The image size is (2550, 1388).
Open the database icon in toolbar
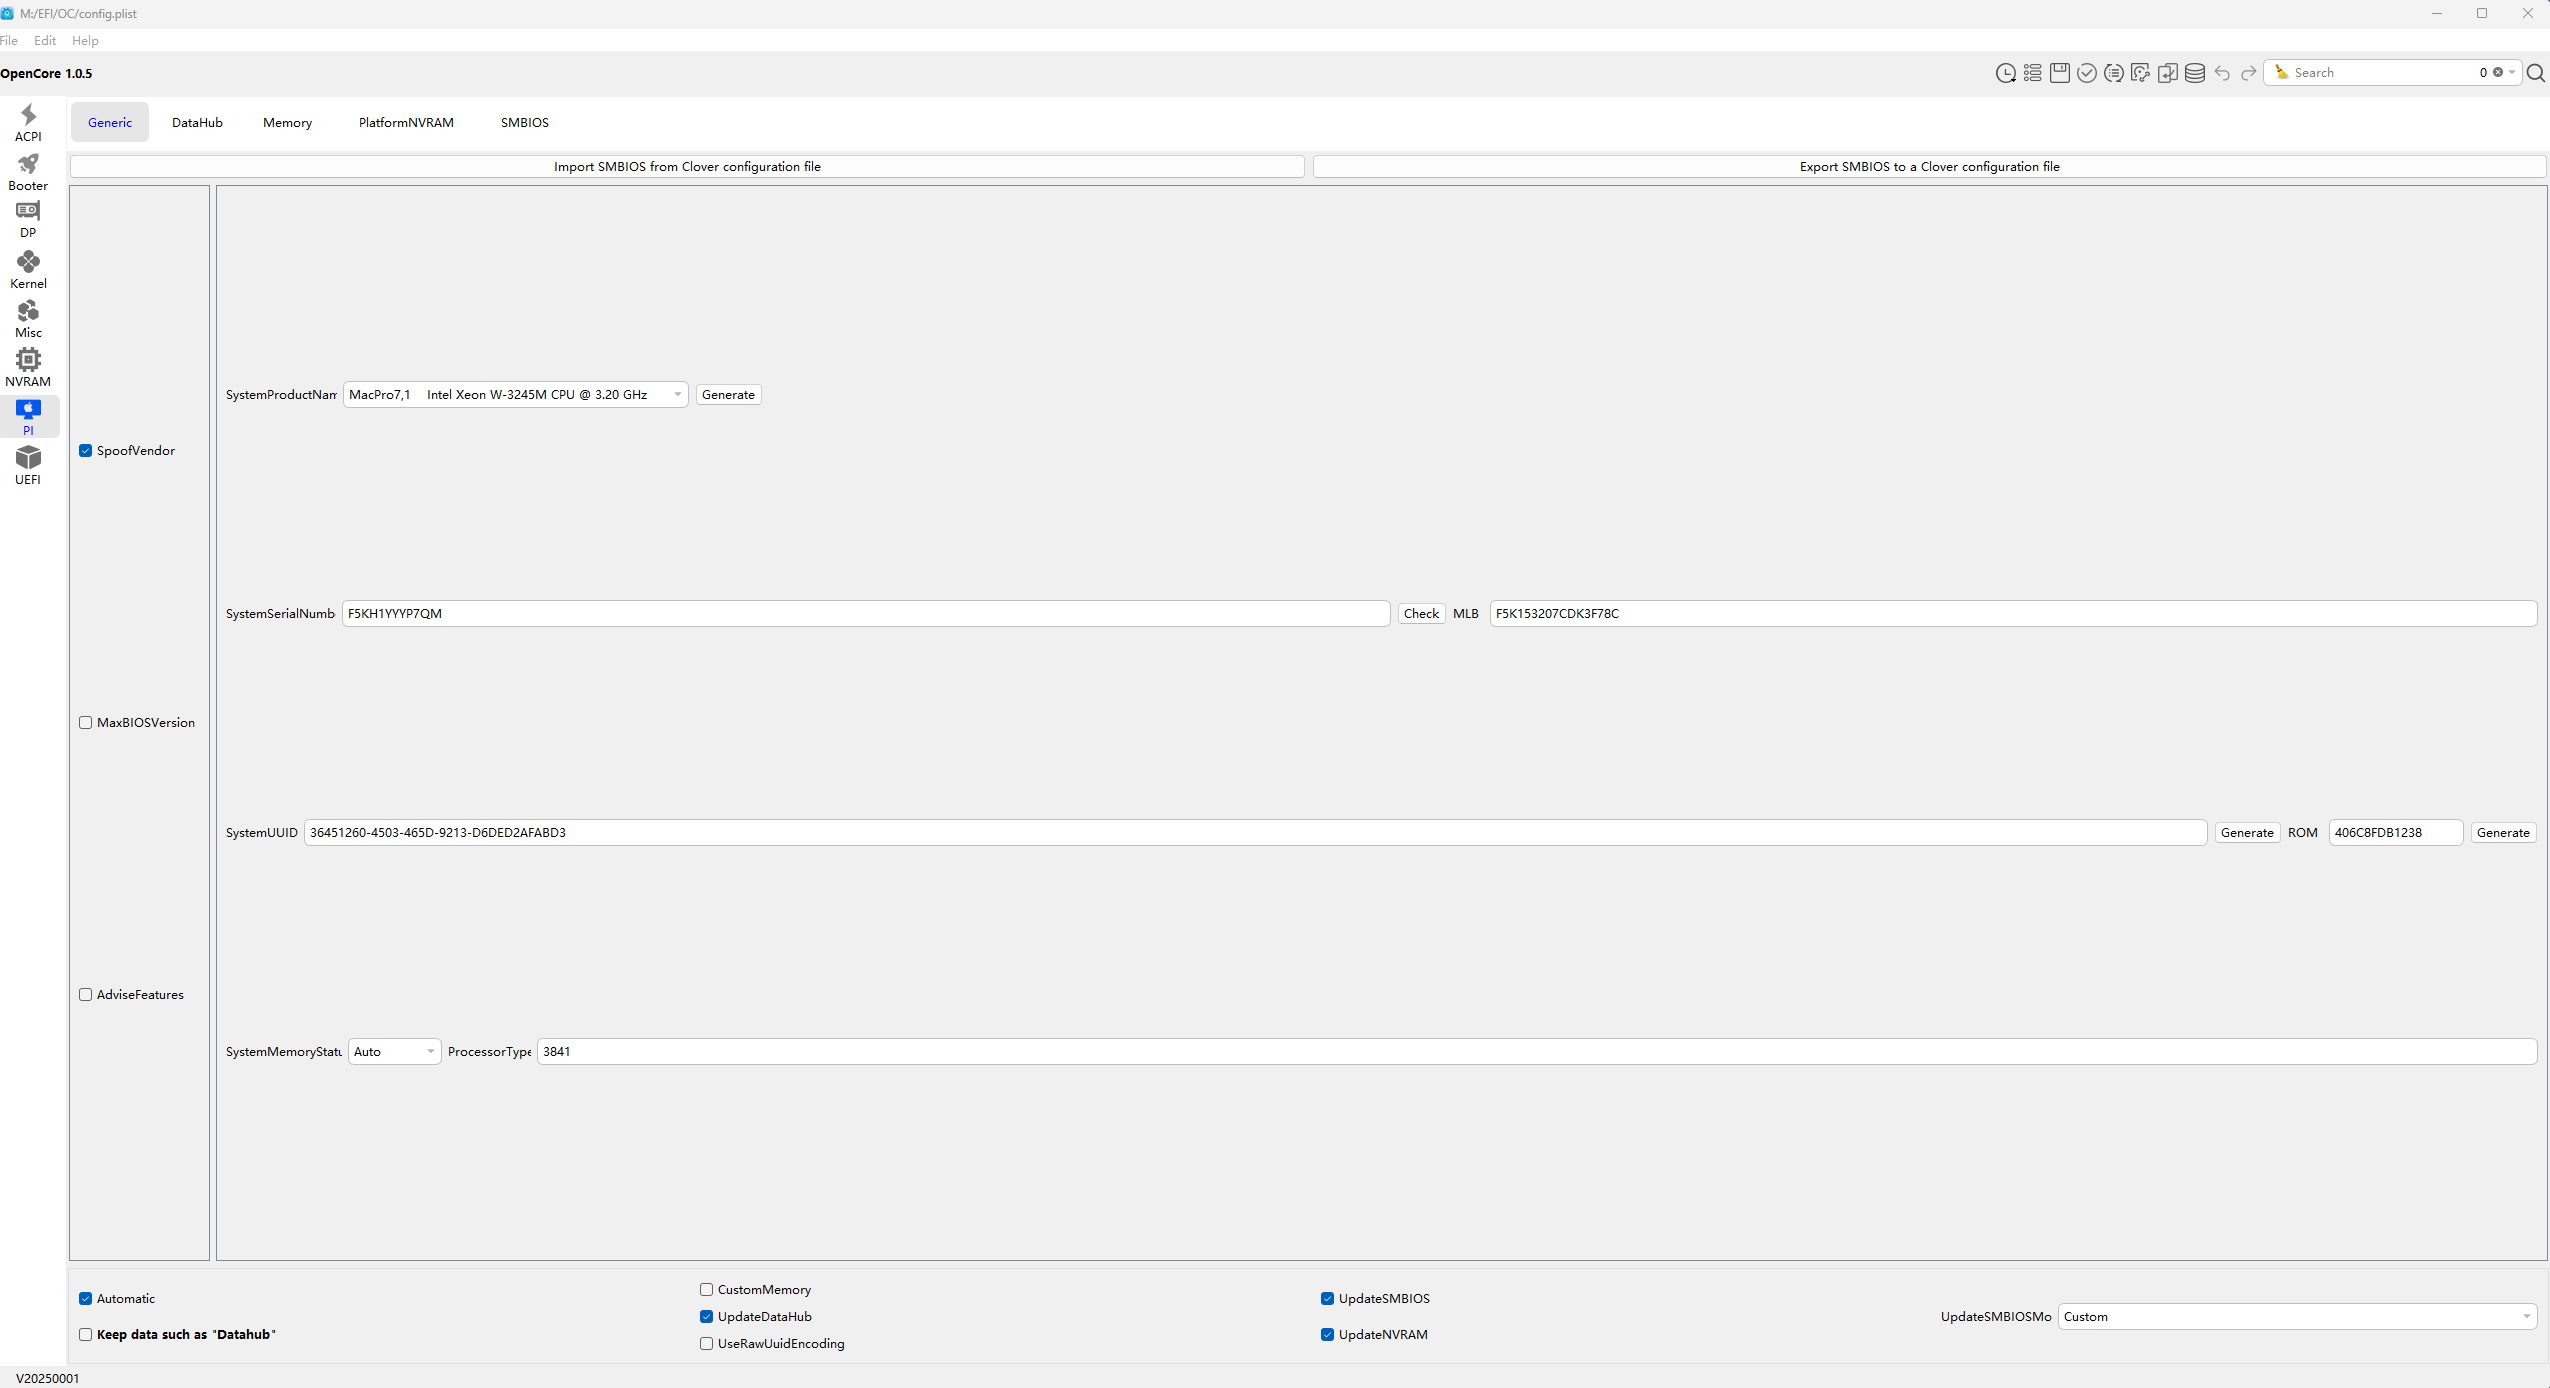point(2194,72)
